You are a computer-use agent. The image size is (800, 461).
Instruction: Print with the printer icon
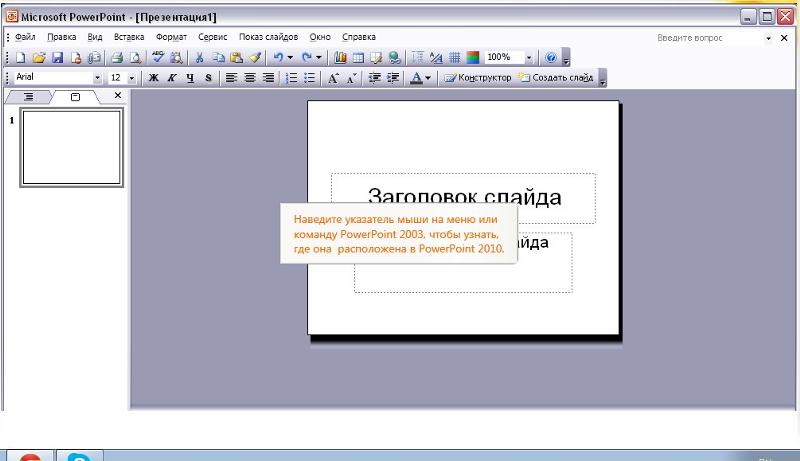tap(117, 58)
